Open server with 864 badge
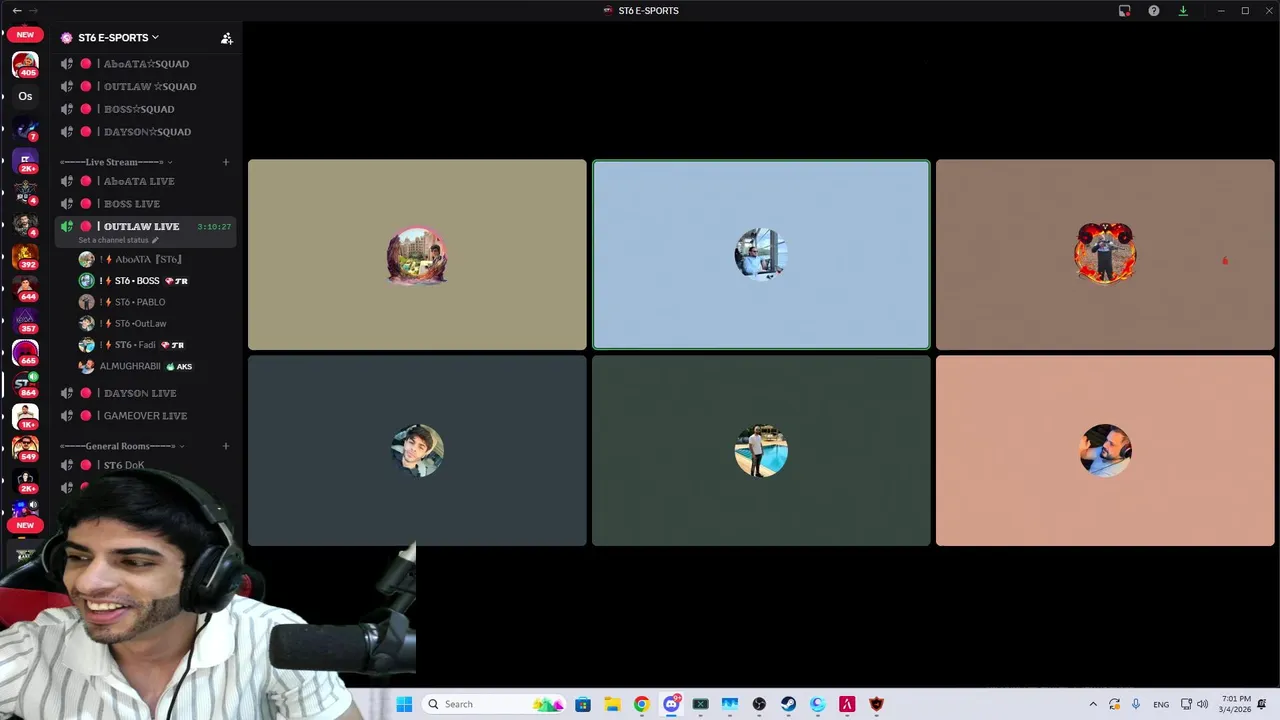This screenshot has width=1280, height=720. click(25, 385)
